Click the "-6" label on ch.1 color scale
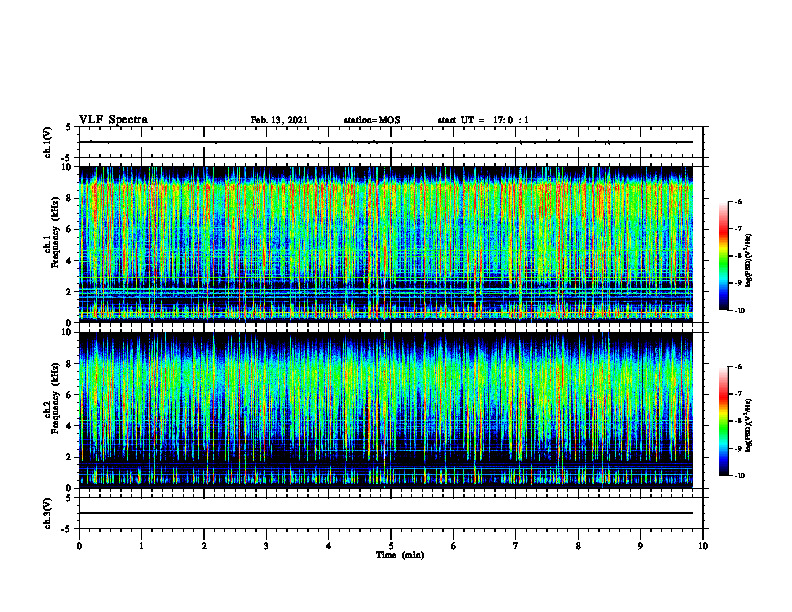This screenshot has height=612, width=792. point(738,202)
